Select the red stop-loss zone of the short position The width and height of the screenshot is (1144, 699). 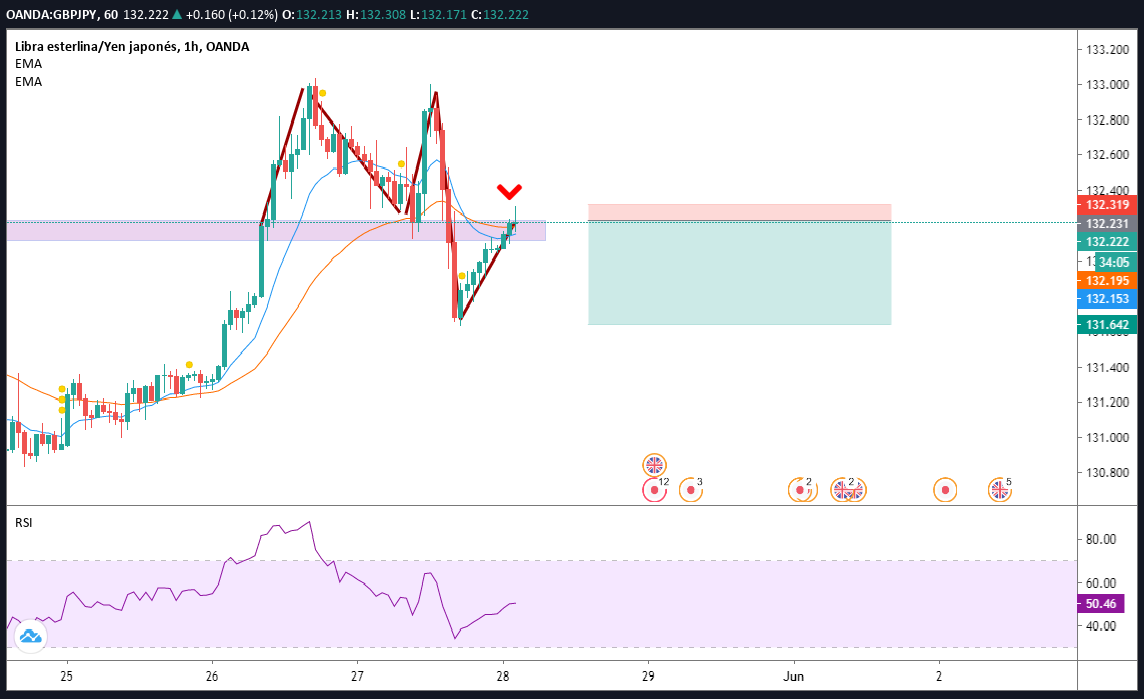click(x=739, y=212)
